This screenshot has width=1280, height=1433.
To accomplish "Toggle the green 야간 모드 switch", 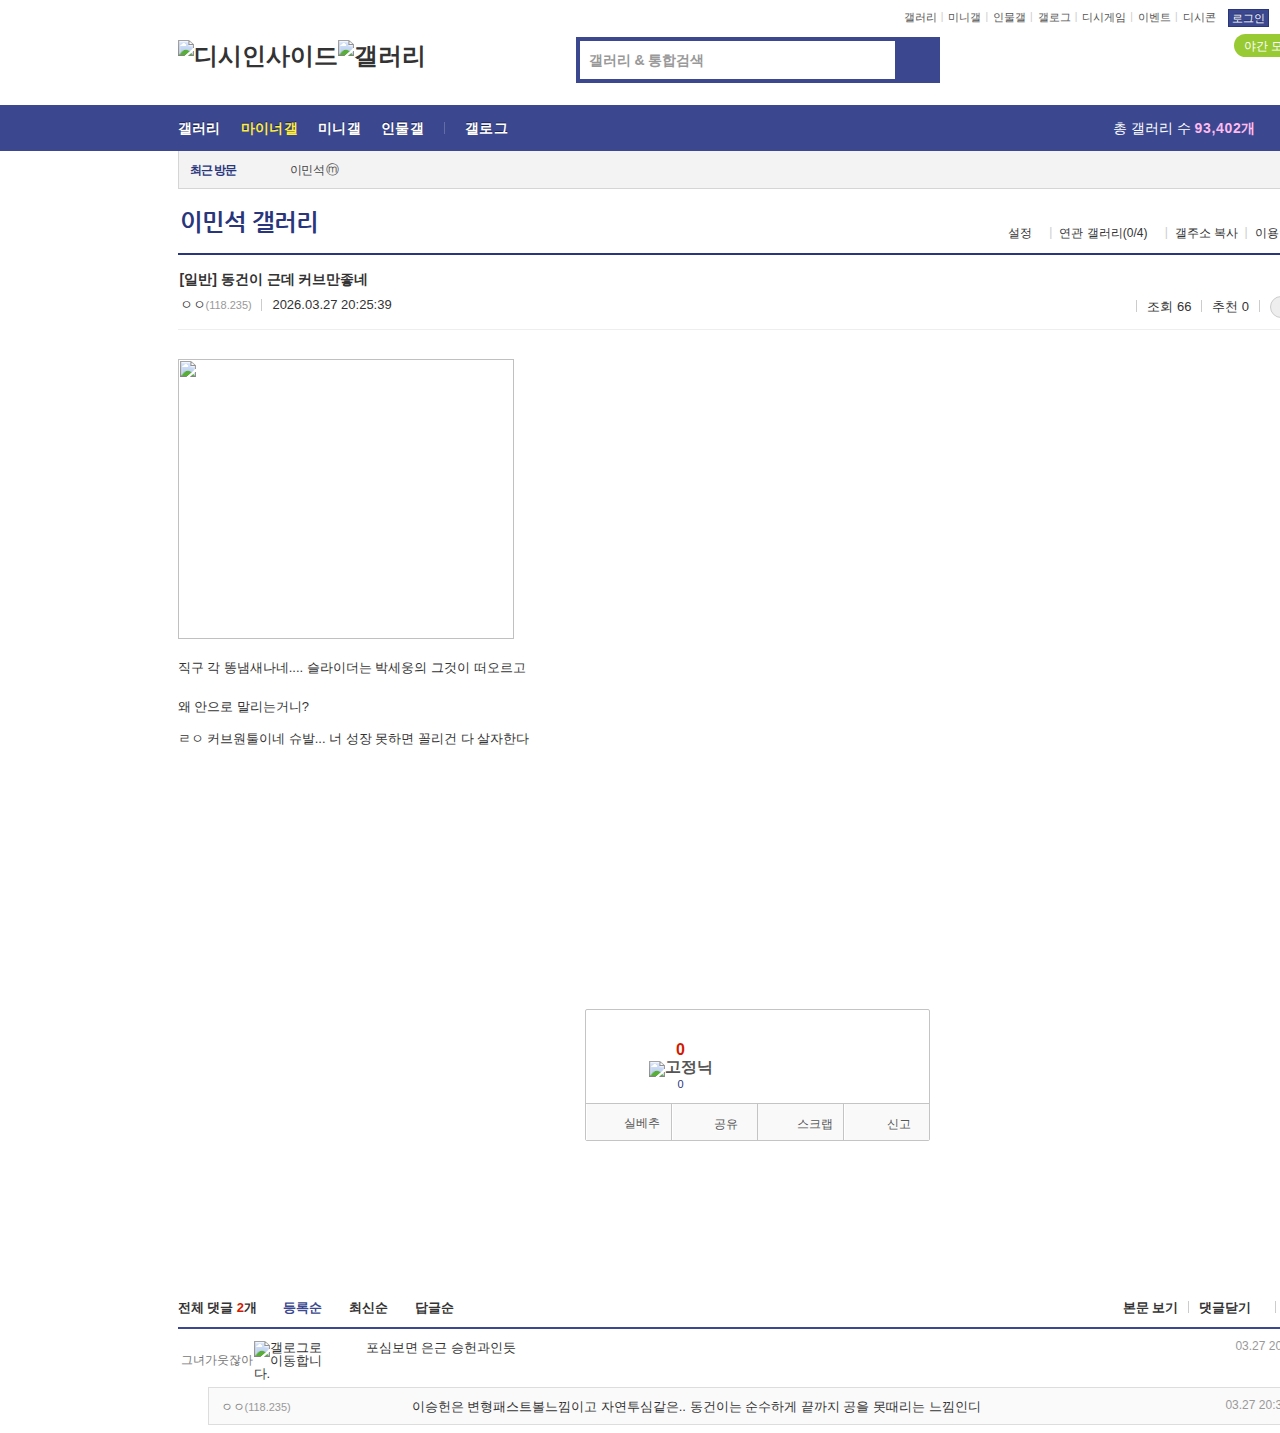I will (1258, 46).
